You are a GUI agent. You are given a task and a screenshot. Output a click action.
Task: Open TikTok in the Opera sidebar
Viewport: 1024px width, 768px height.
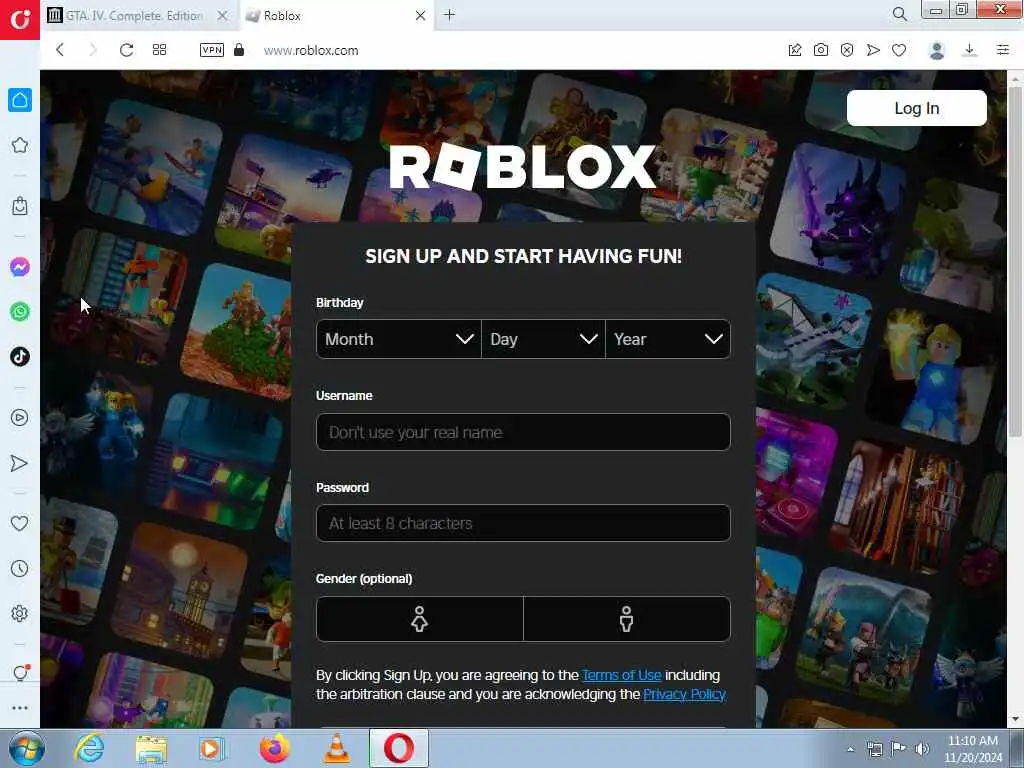[20, 357]
